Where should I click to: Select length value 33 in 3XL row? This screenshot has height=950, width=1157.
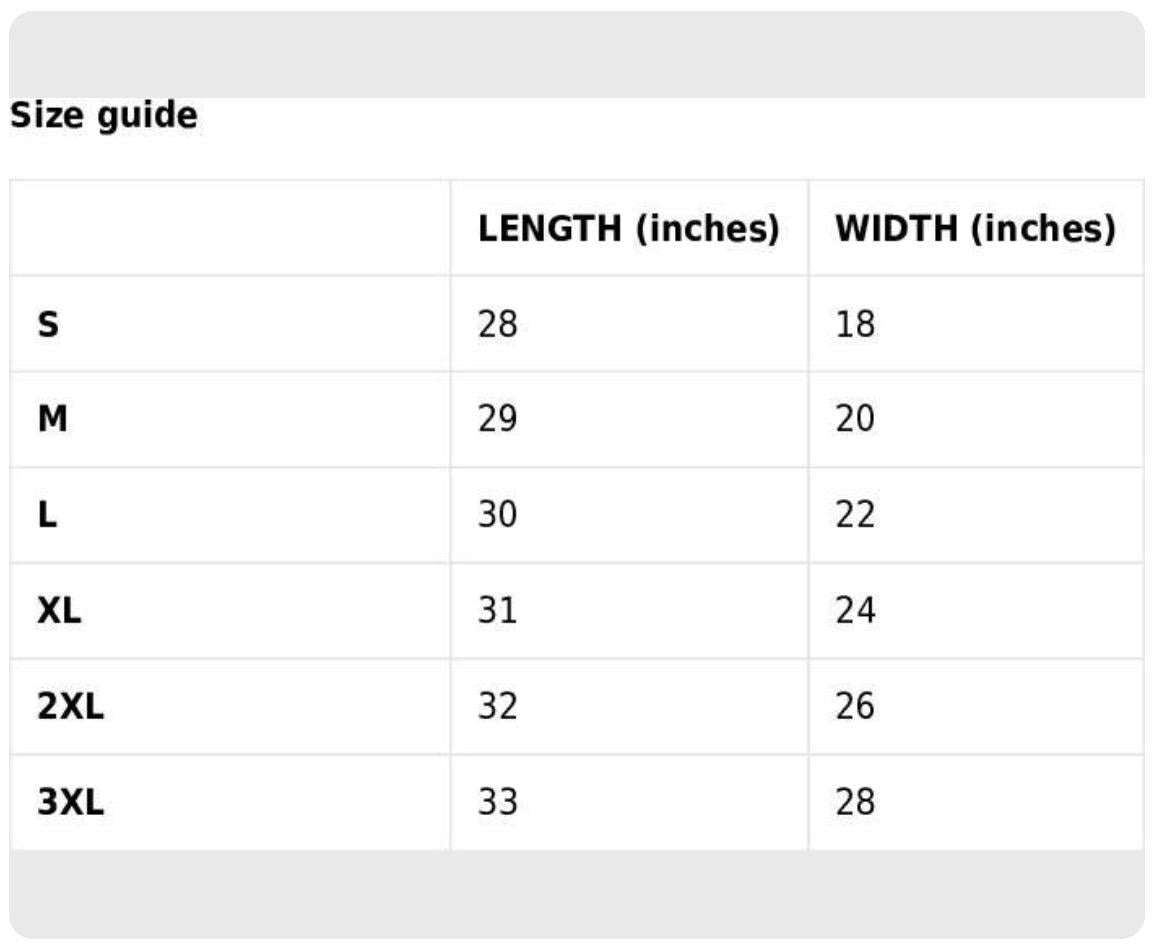[498, 802]
